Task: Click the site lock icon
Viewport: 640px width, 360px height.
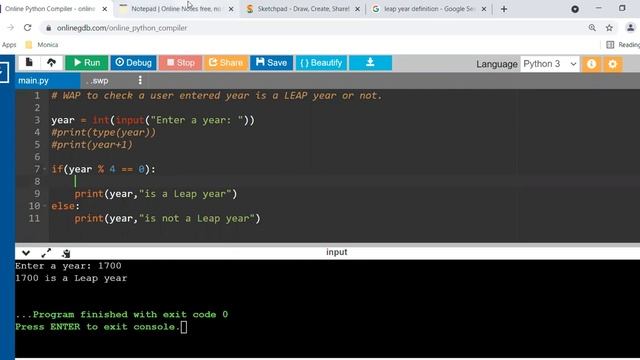Action: pos(49,28)
